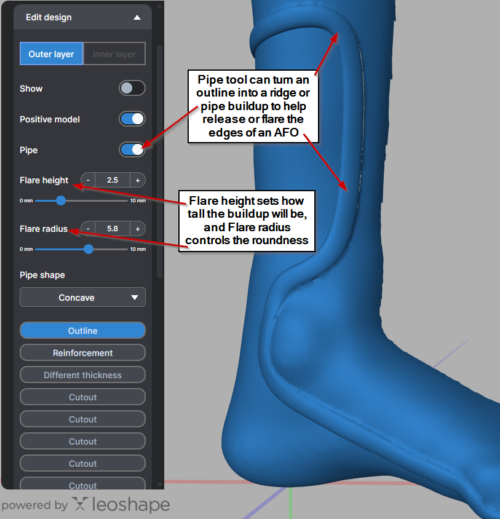This screenshot has height=519, width=500.
Task: Decrease Flare radius with minus button
Action: click(88, 229)
